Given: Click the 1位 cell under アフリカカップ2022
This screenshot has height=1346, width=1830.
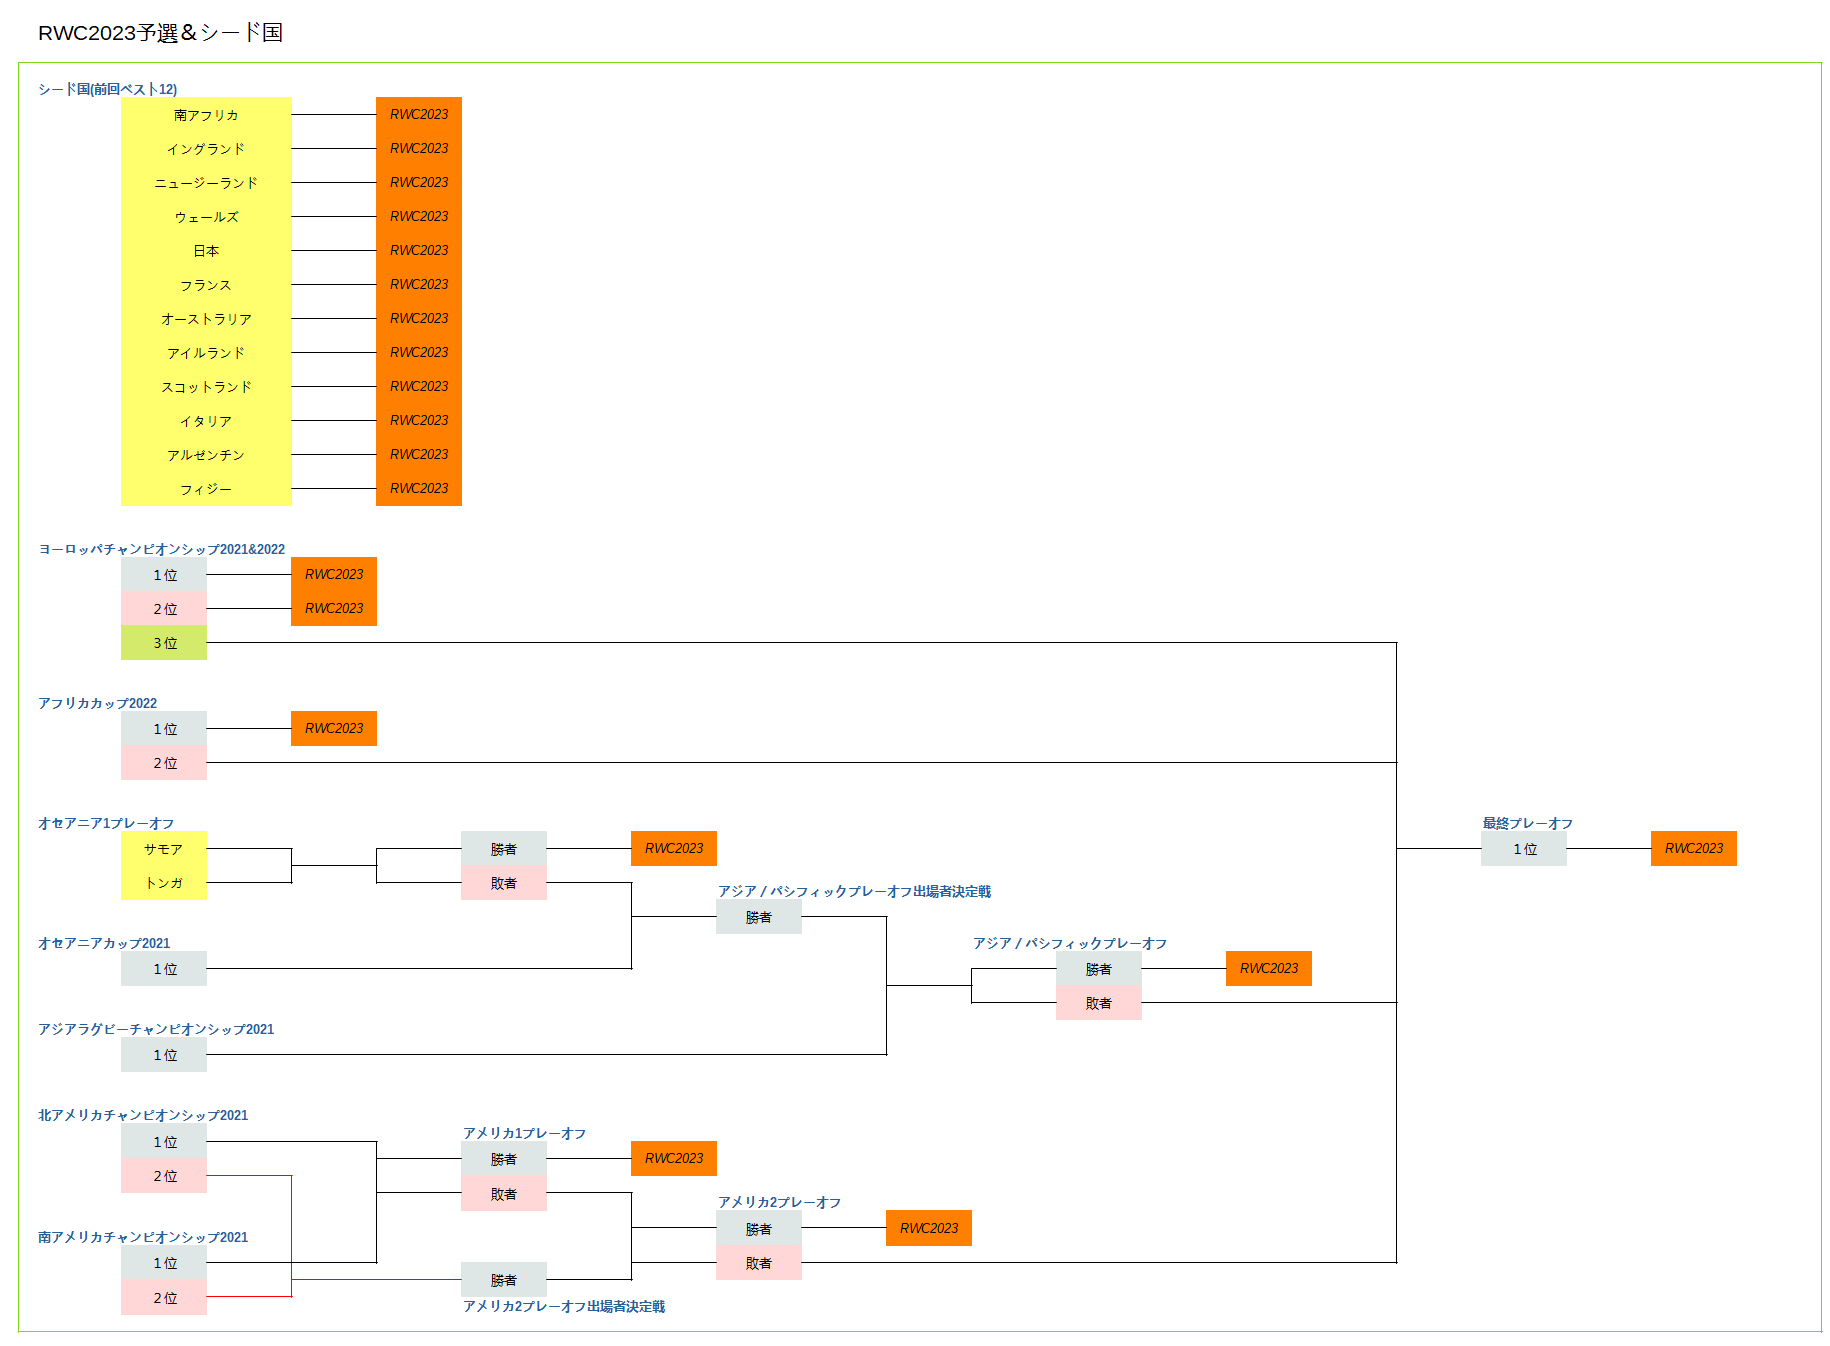Looking at the screenshot, I should pyautogui.click(x=164, y=728).
